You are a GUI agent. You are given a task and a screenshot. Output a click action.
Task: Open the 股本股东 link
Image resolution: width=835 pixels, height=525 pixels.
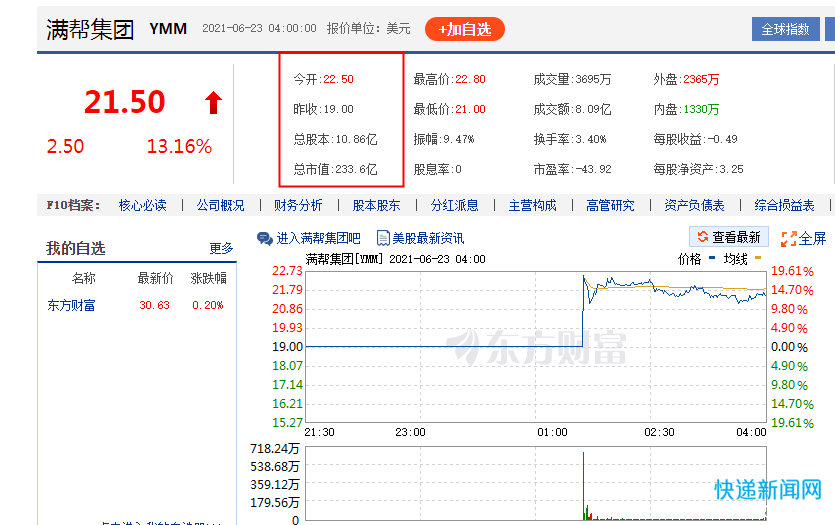tap(376, 206)
